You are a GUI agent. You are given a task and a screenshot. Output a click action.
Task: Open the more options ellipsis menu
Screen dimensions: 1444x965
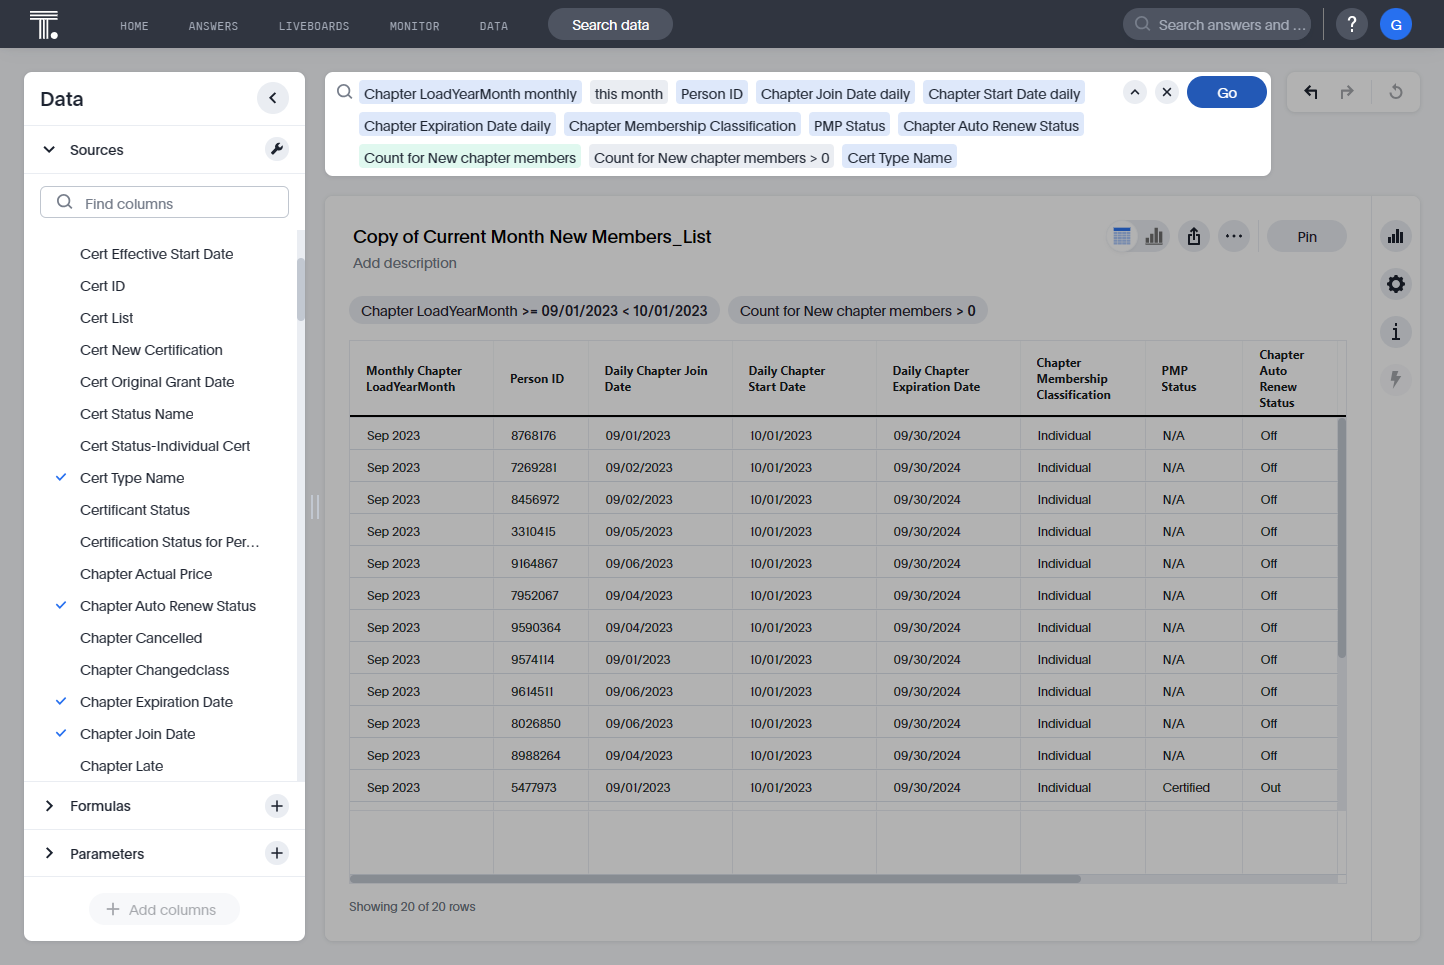click(1234, 236)
